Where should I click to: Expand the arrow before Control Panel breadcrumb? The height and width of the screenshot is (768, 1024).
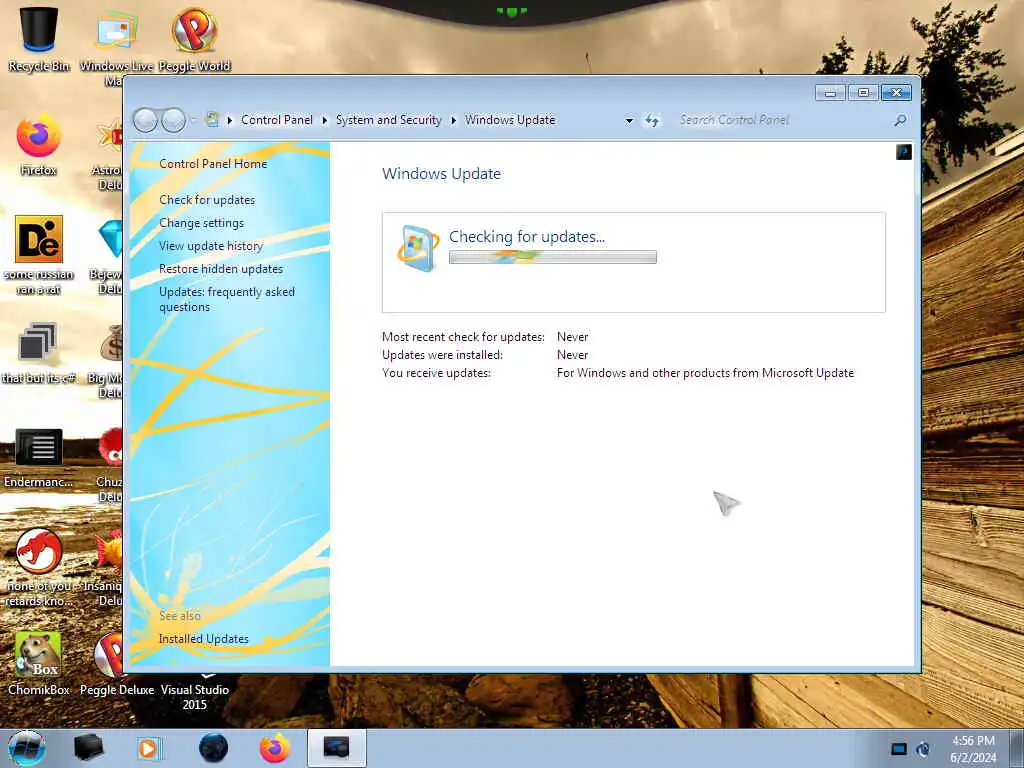coord(230,120)
